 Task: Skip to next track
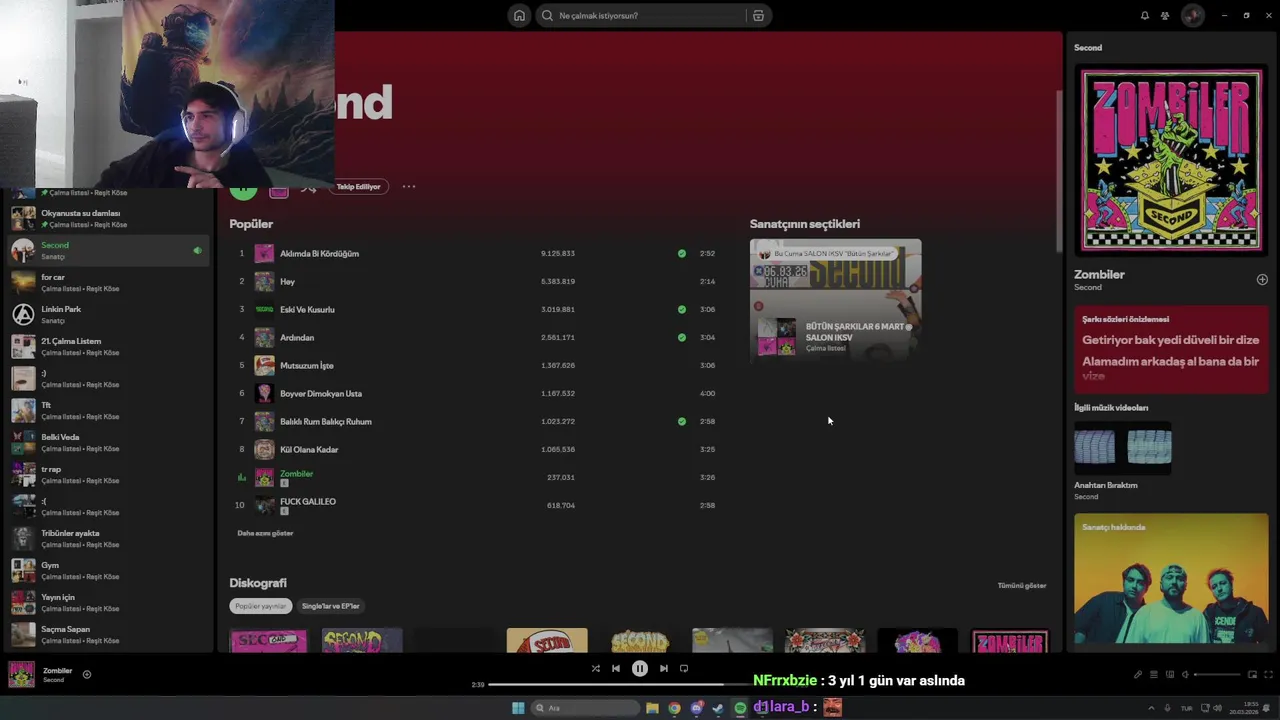tap(663, 668)
